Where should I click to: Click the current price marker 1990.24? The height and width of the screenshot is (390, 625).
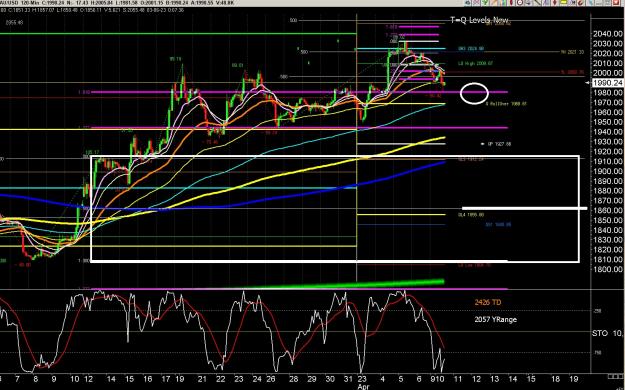click(607, 83)
